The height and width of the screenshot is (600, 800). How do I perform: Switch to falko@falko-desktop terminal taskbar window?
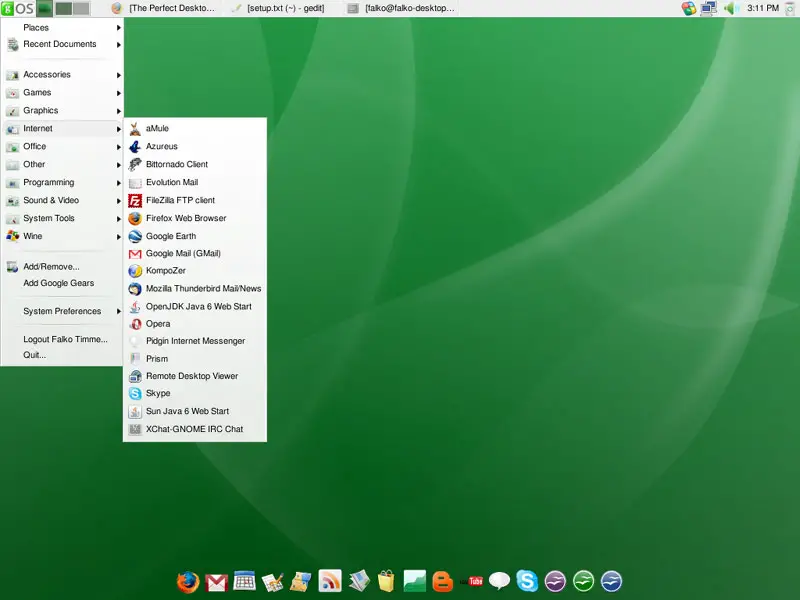[x=401, y=8]
